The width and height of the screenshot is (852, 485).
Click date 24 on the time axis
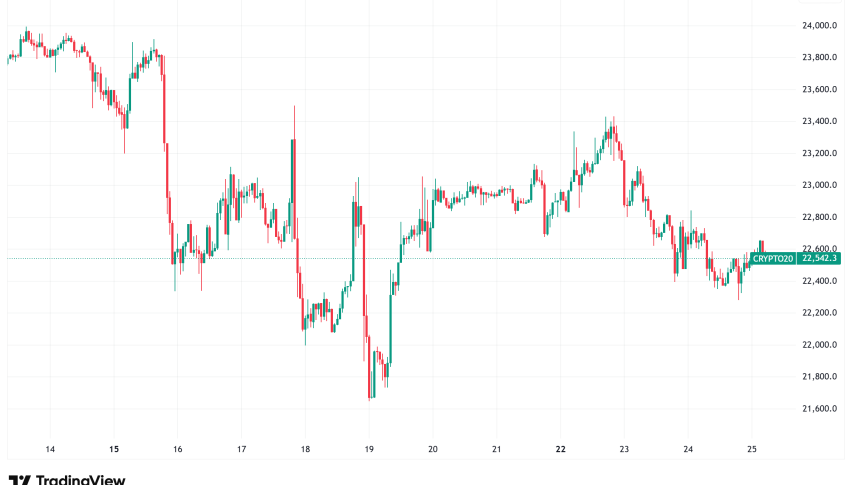pos(688,449)
